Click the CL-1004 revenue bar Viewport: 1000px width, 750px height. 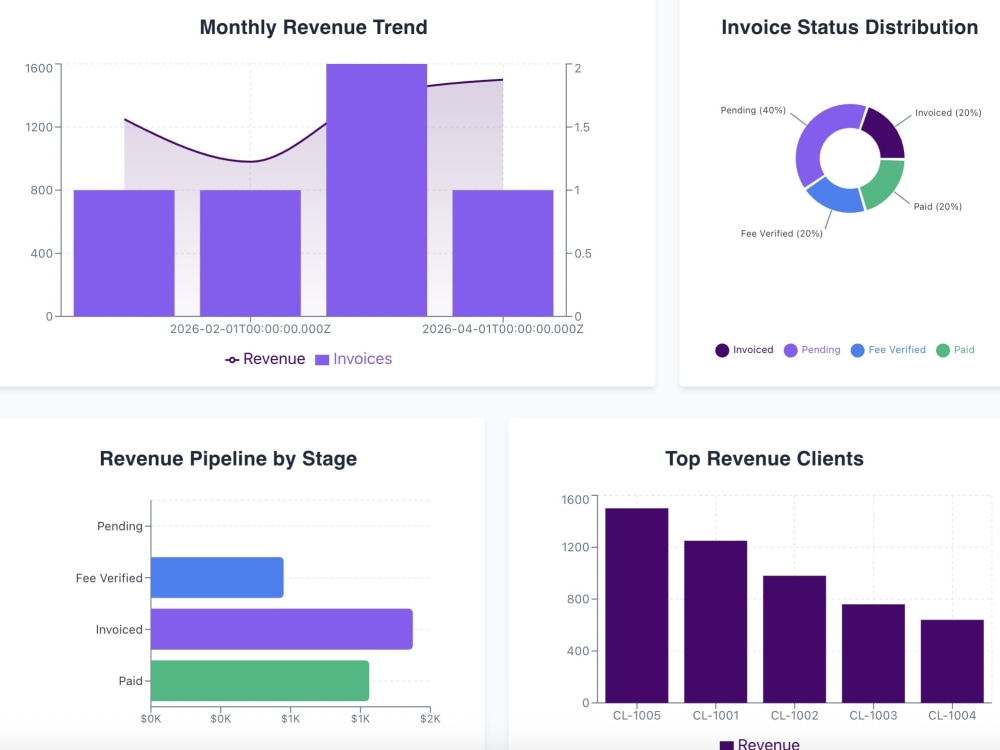point(952,661)
